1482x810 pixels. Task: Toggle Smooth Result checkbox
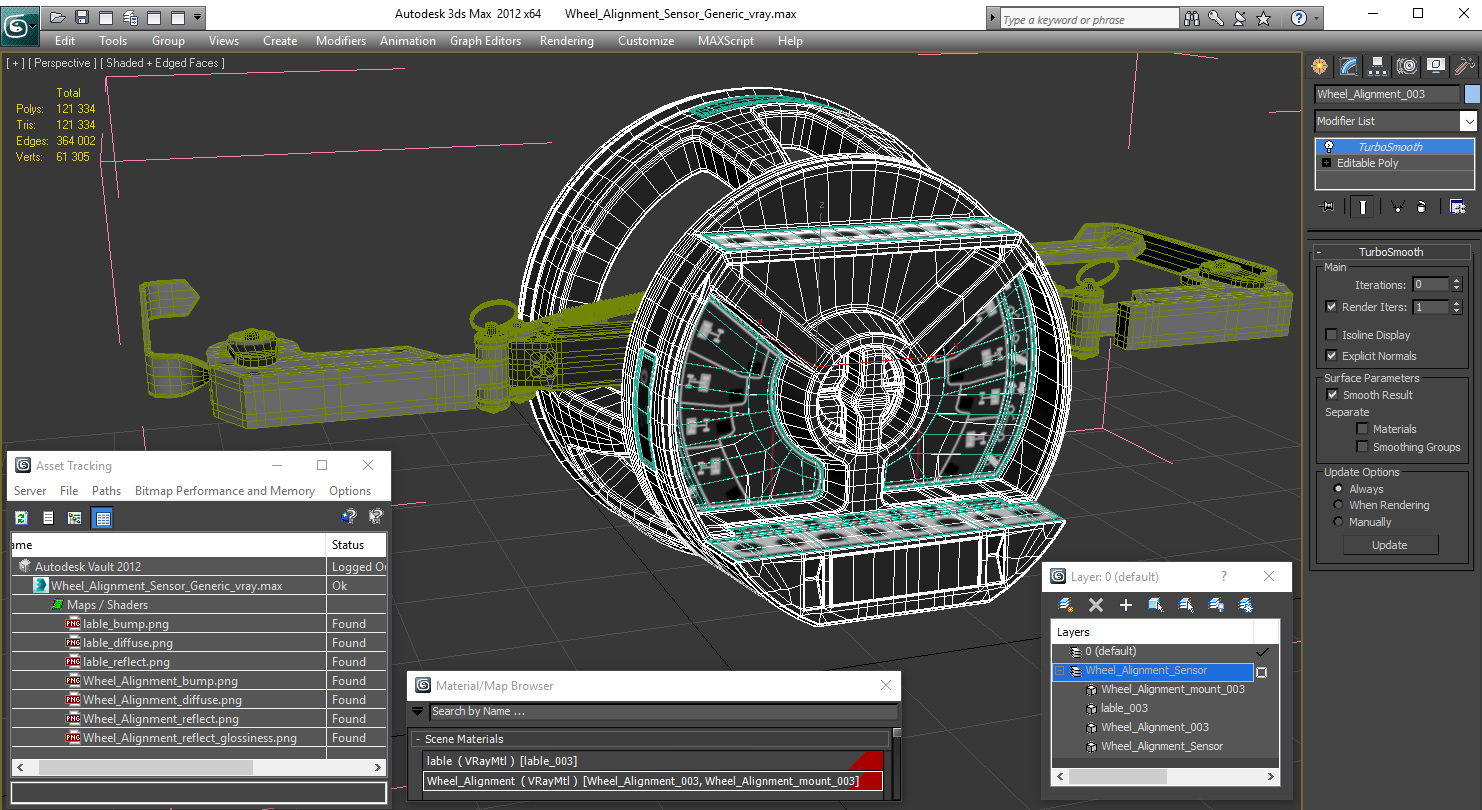1332,395
